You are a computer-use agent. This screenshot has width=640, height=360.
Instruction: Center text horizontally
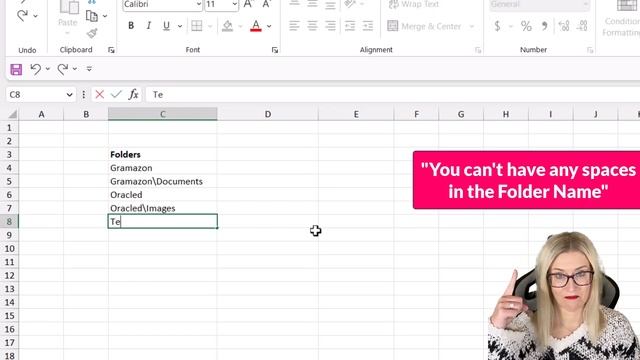tap(312, 26)
